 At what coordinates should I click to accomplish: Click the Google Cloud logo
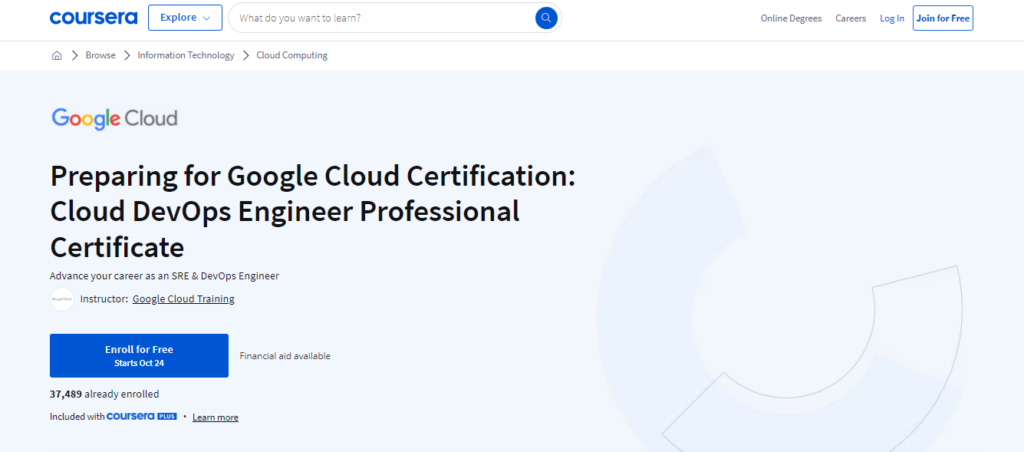(114, 119)
